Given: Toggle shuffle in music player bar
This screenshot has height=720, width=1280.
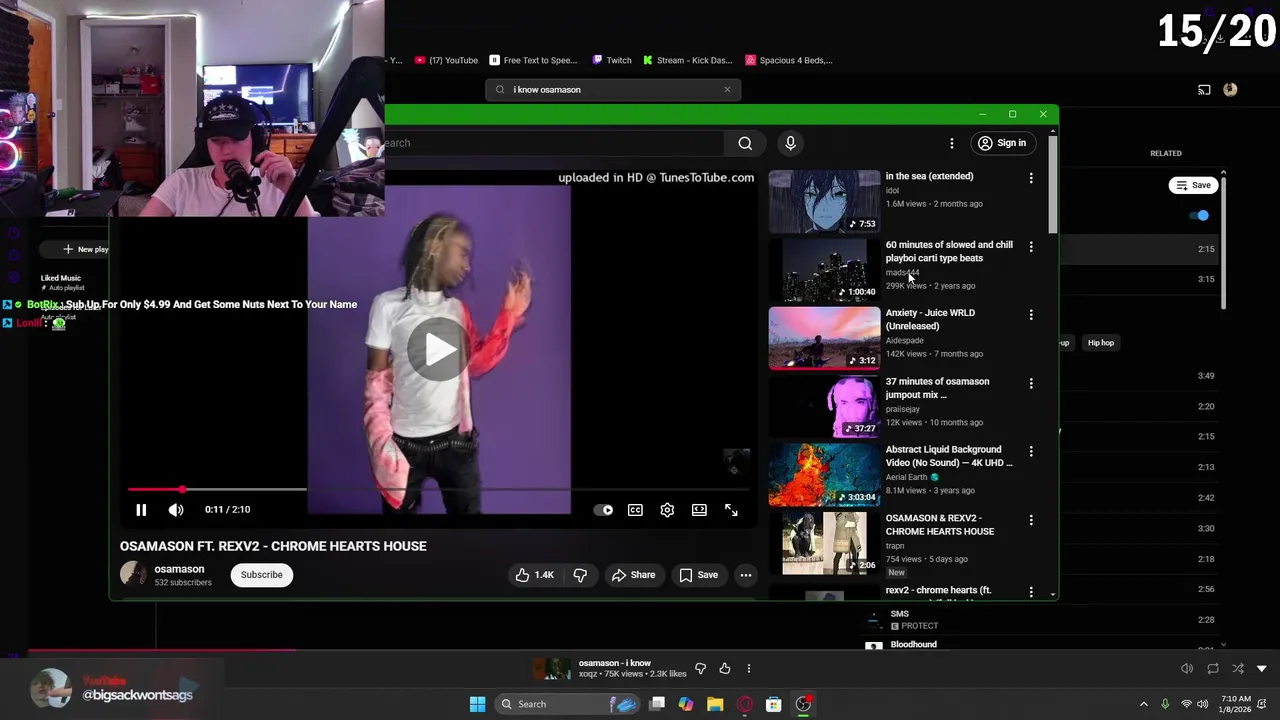Looking at the screenshot, I should pos(1238,668).
